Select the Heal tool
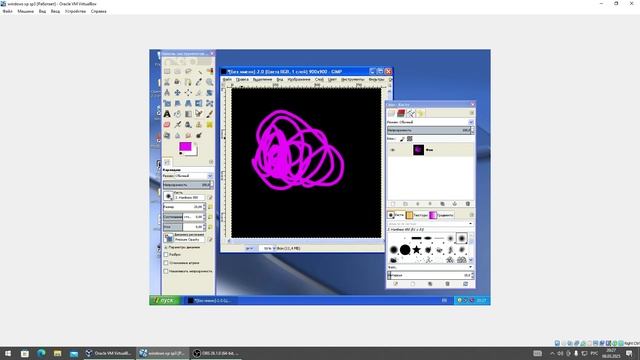Image resolution: width=640 pixels, height=360 pixels. tap(209, 124)
